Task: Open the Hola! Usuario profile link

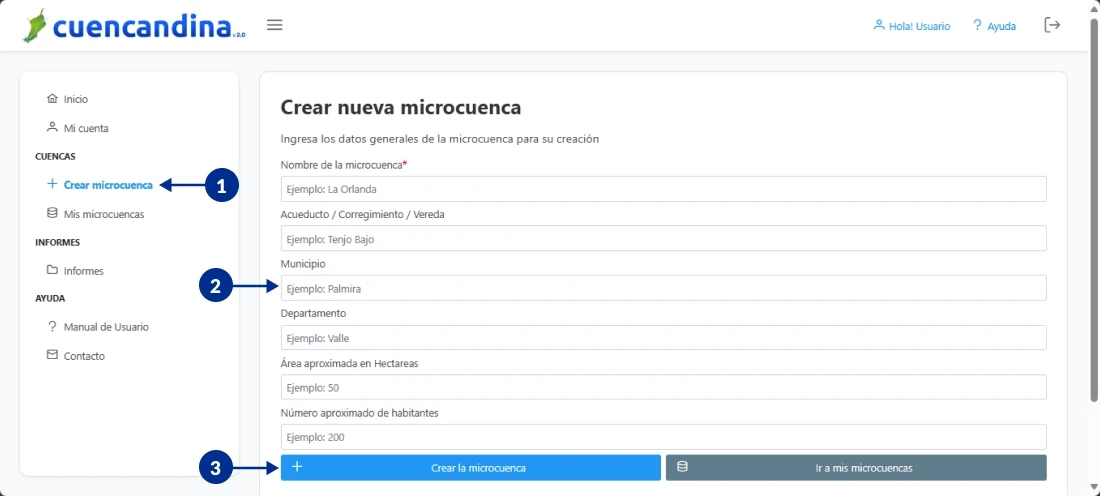Action: pyautogui.click(x=911, y=26)
